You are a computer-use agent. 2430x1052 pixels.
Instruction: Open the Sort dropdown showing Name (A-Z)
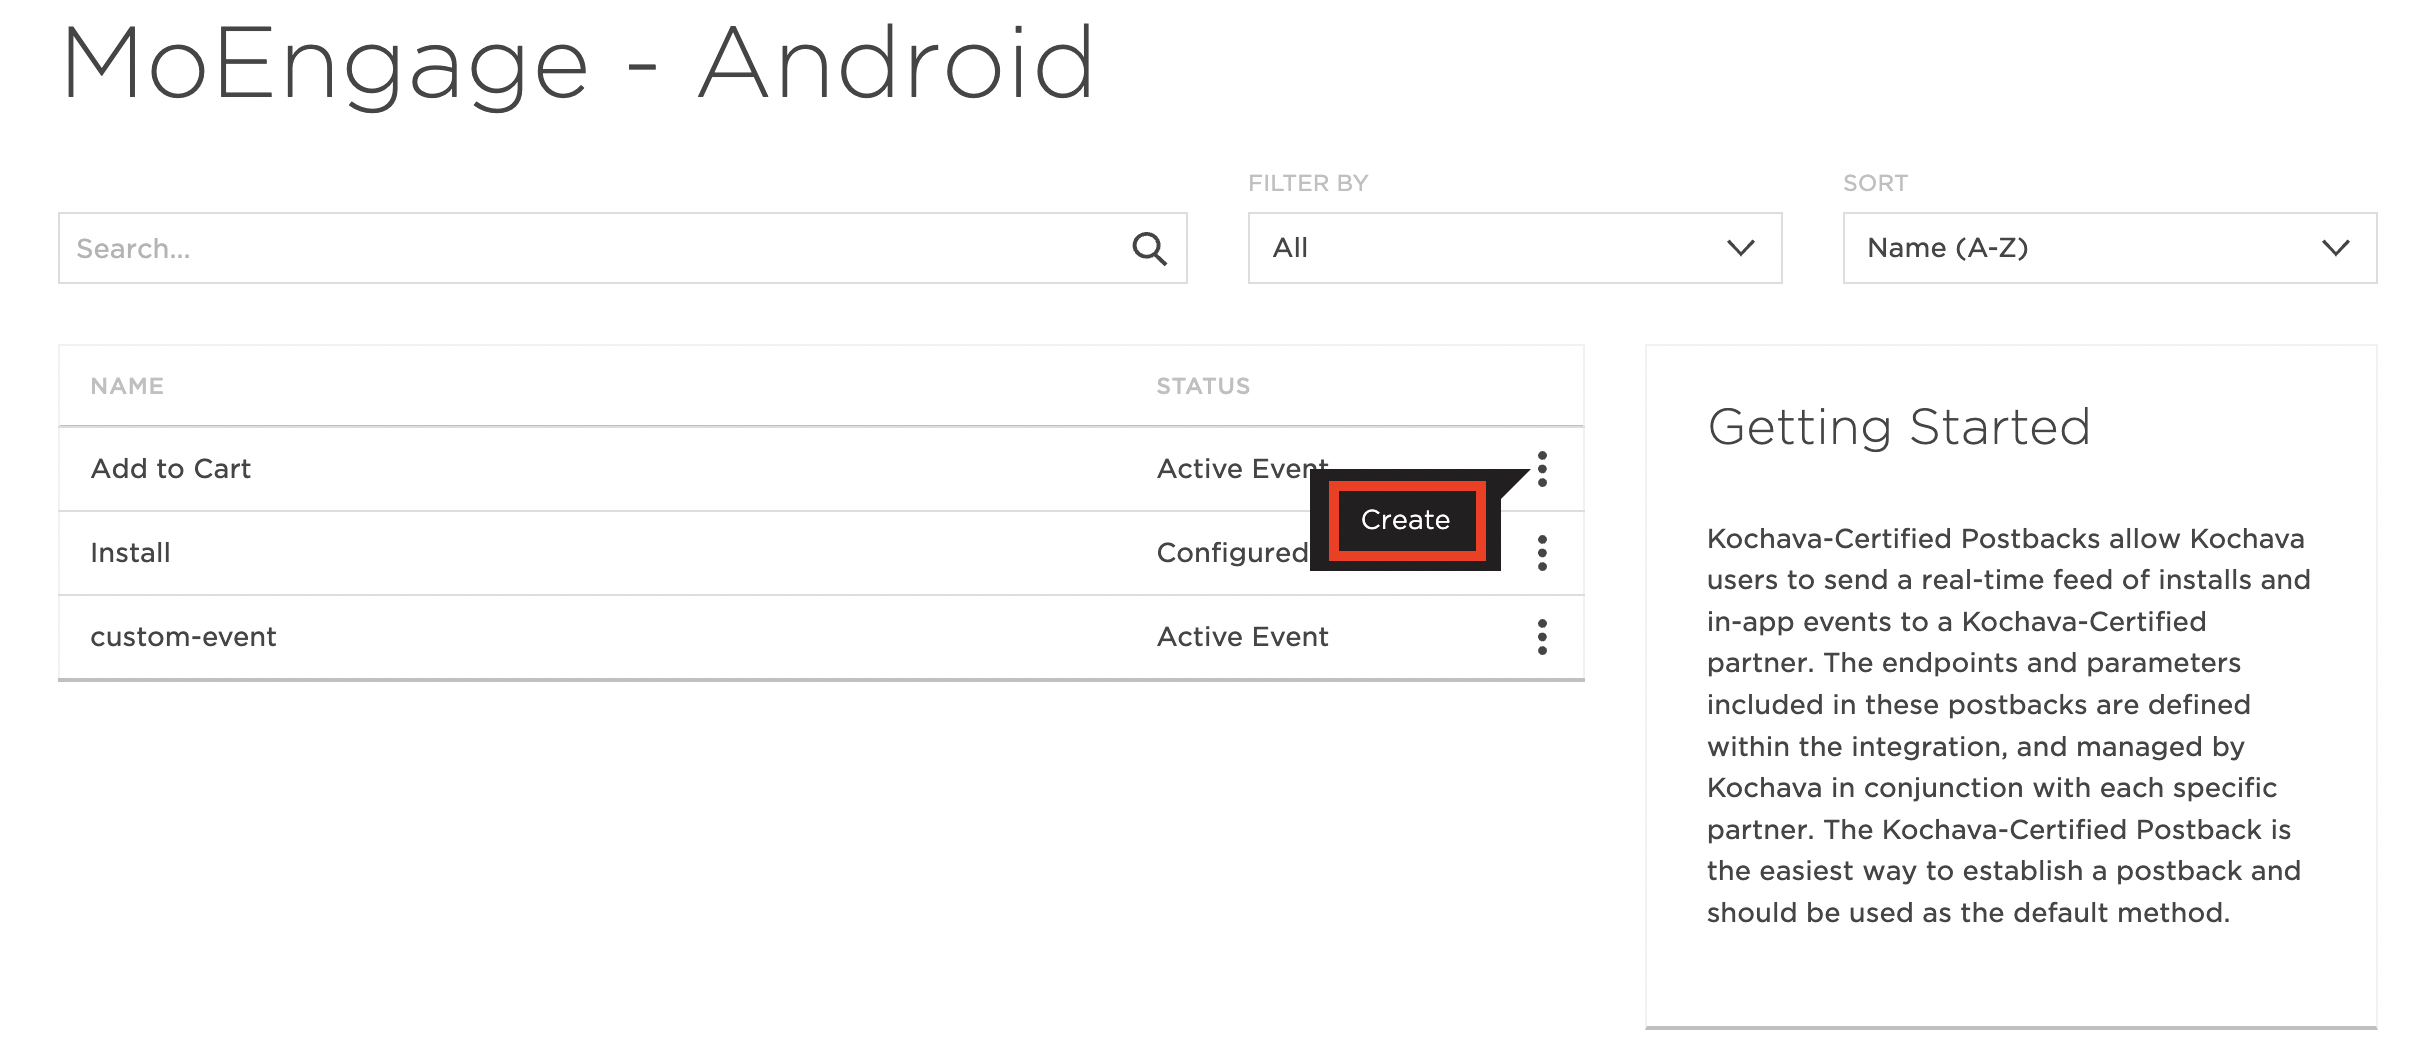2109,248
